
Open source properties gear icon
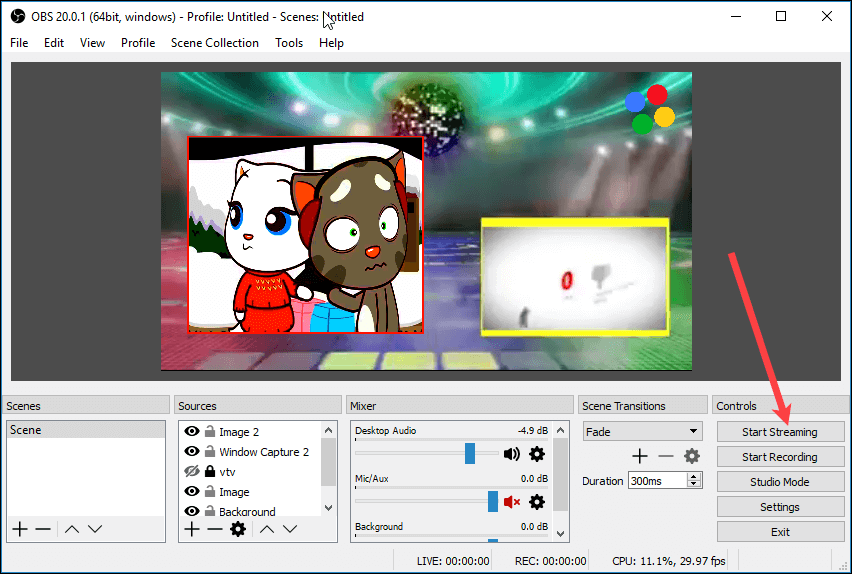click(x=238, y=529)
